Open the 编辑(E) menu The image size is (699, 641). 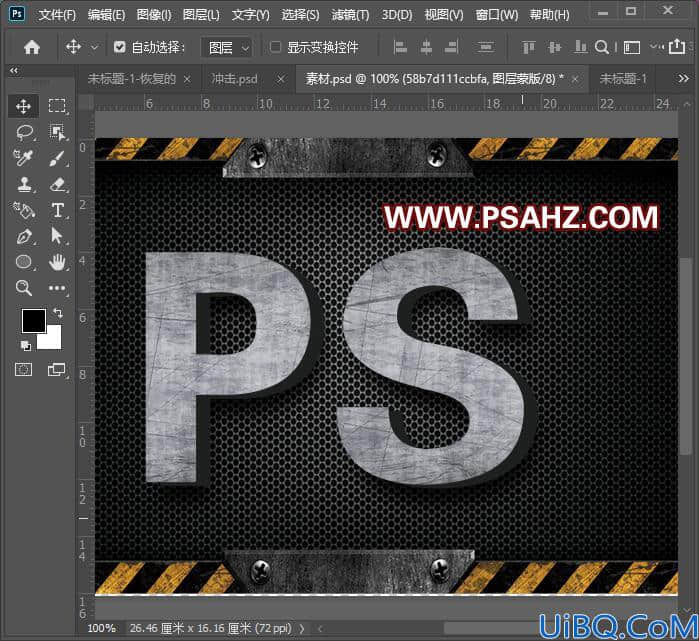click(106, 15)
